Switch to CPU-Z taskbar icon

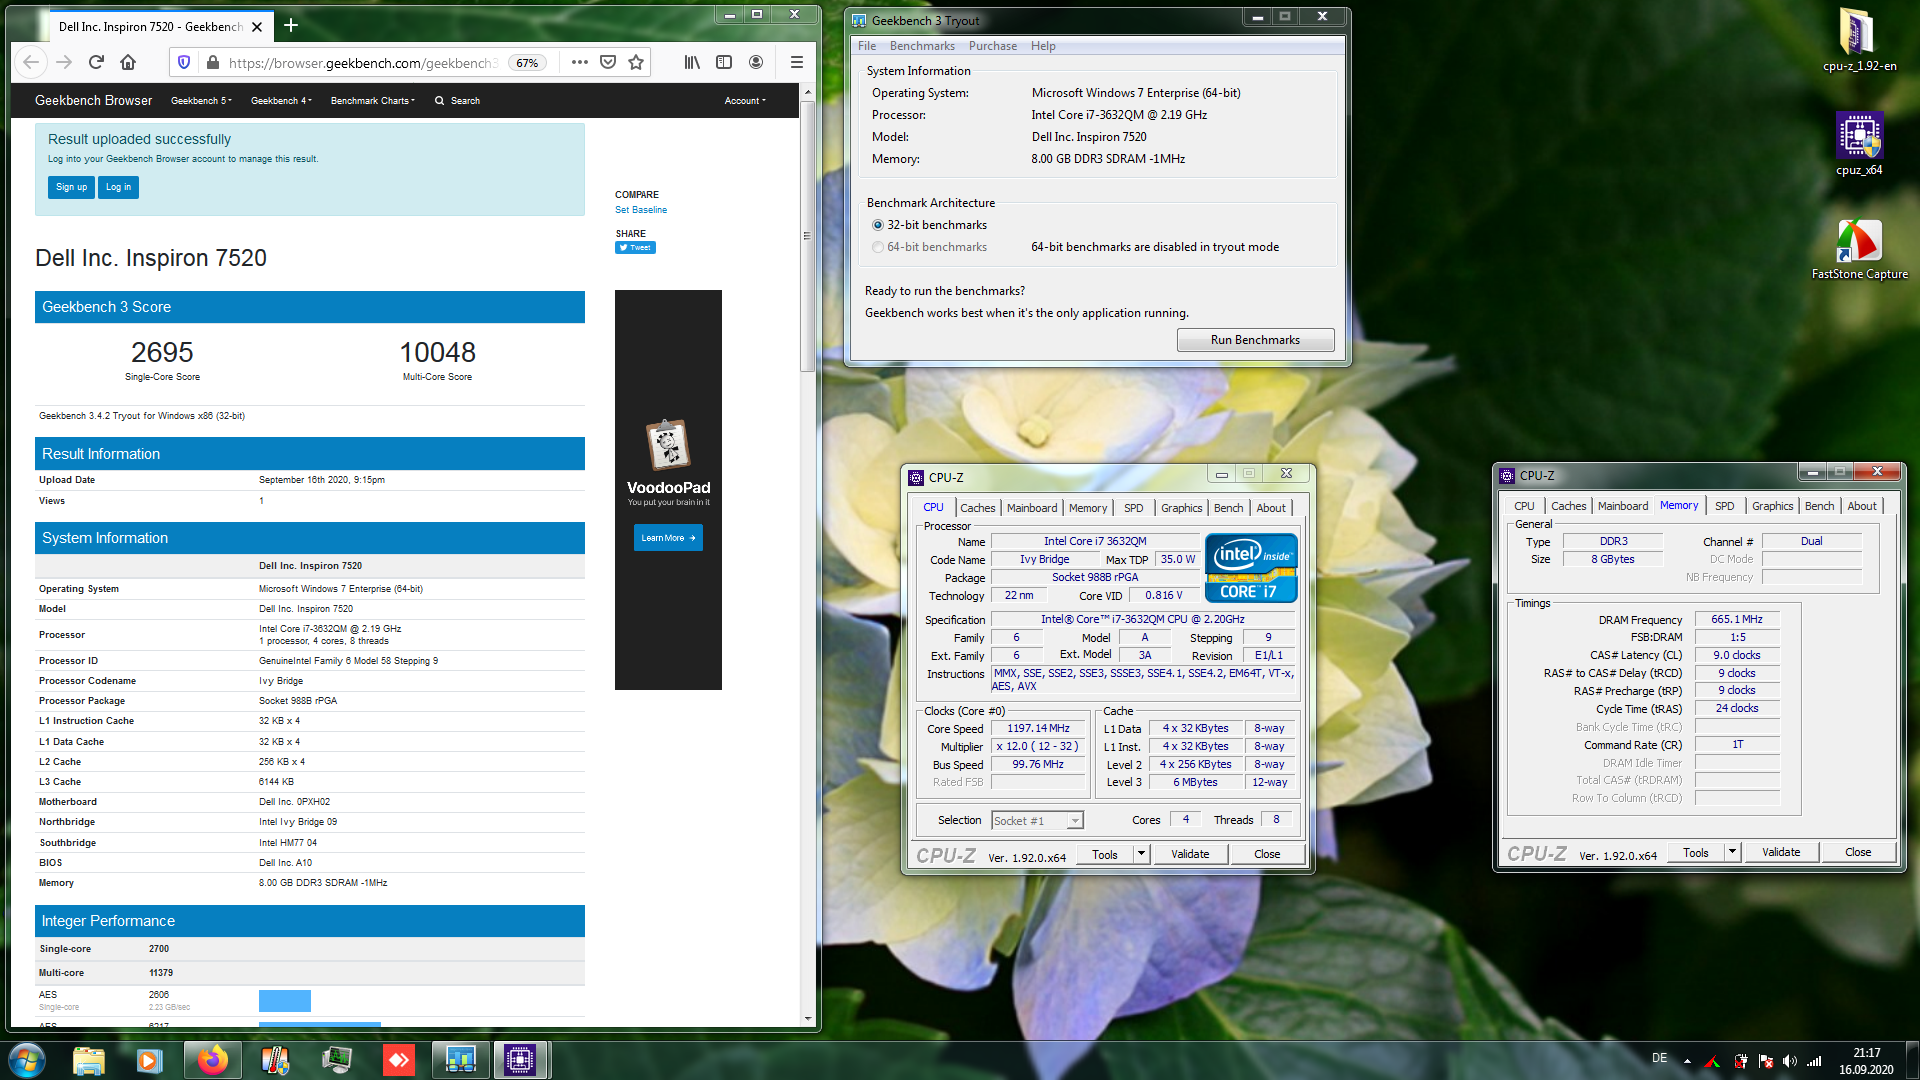click(521, 1060)
